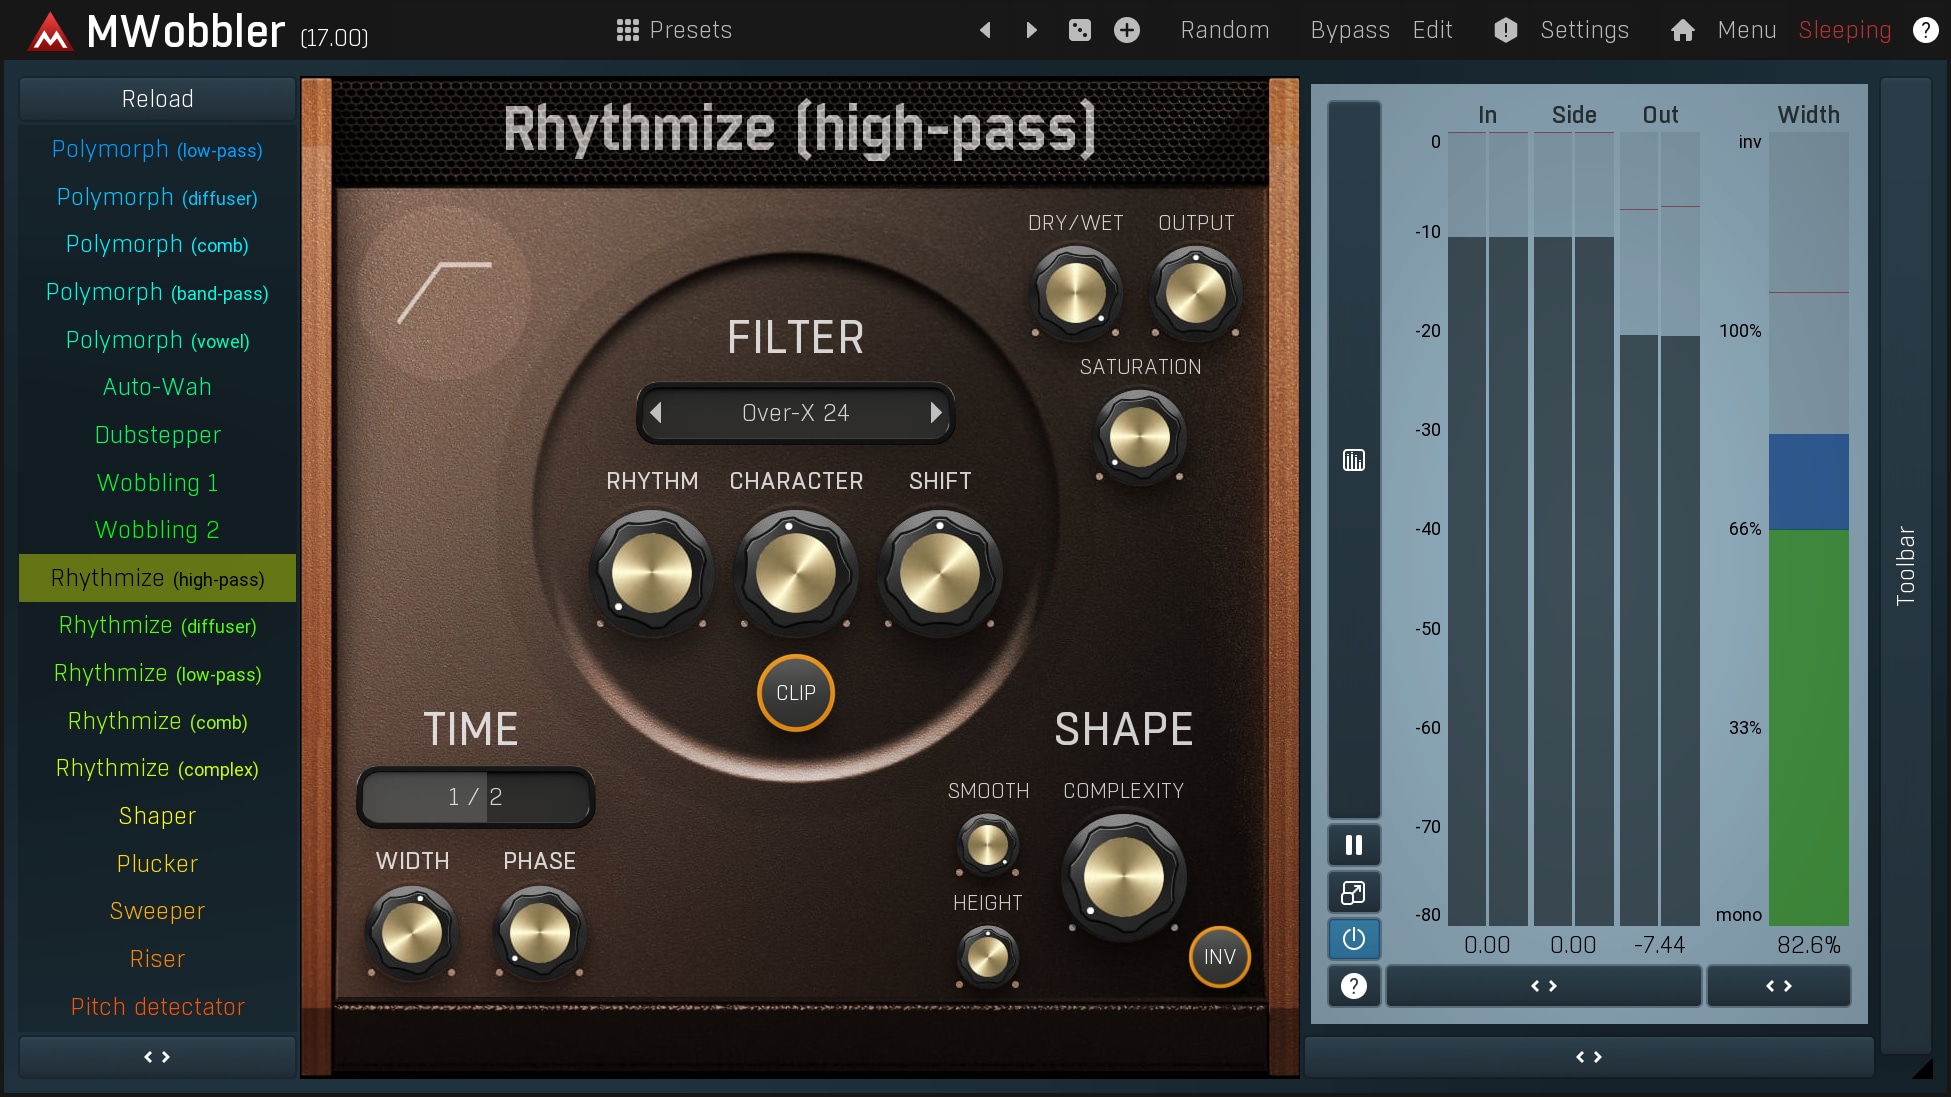Toggle the INV shape button
Viewport: 1951px width, 1097px height.
[x=1219, y=957]
